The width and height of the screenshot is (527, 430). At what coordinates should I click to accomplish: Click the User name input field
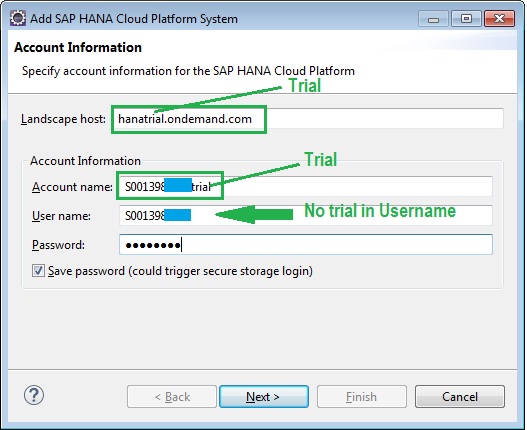click(x=306, y=216)
